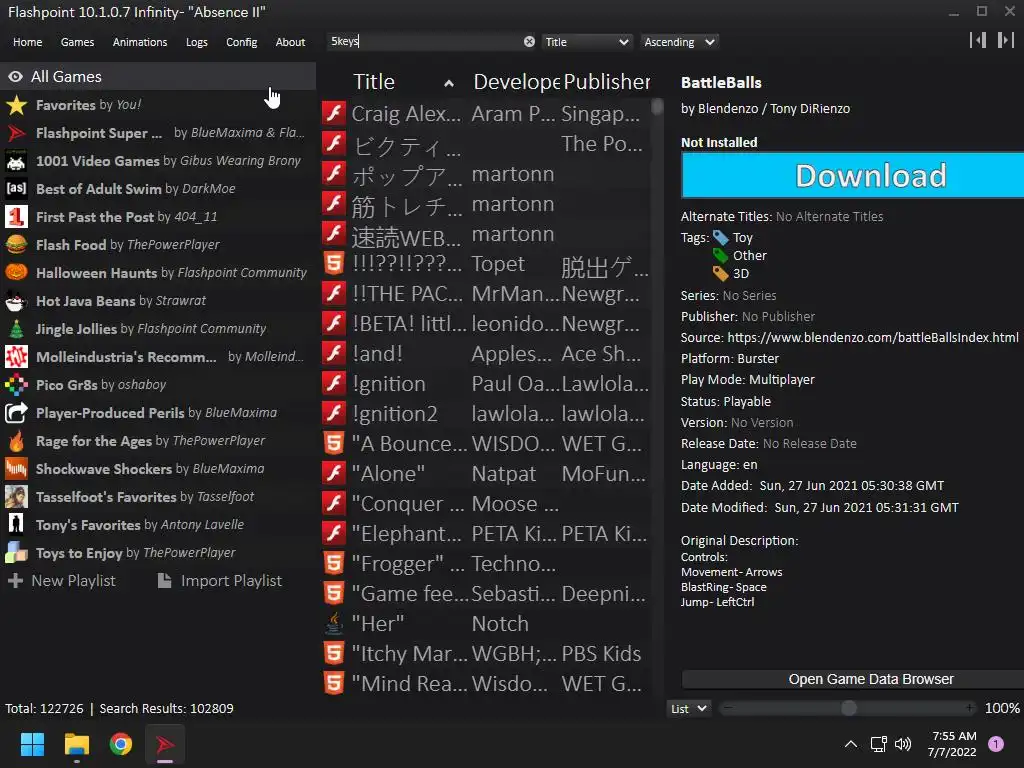Click Open Game Data Browser button
1024x768 pixels.
click(x=853, y=679)
